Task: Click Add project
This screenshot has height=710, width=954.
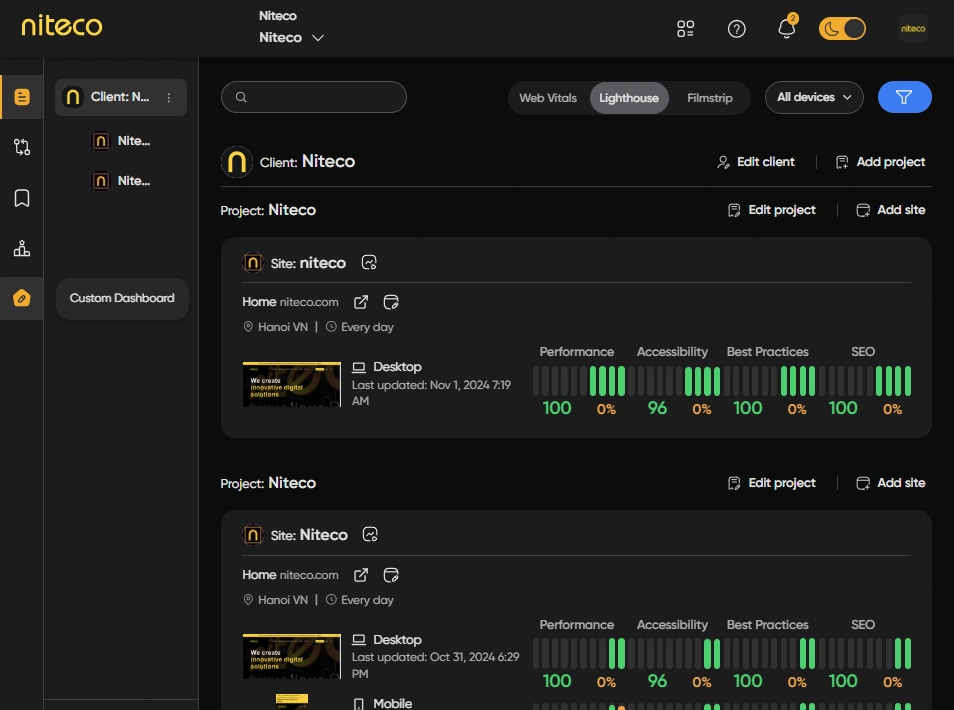Action: click(x=880, y=162)
